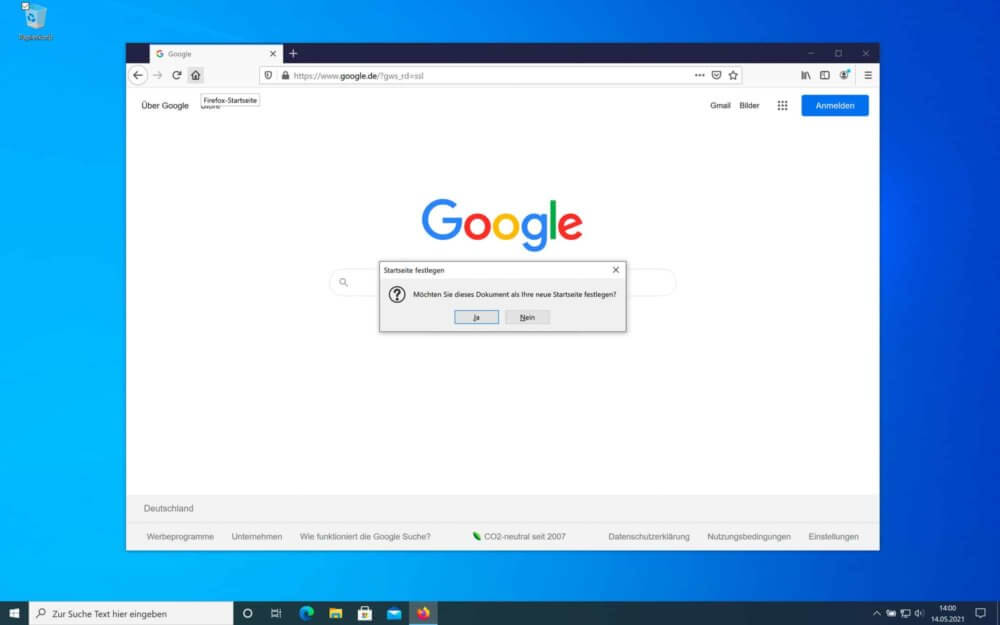Image resolution: width=1000 pixels, height=625 pixels.
Task: Open the Unternehmen footer link
Action: (x=256, y=536)
